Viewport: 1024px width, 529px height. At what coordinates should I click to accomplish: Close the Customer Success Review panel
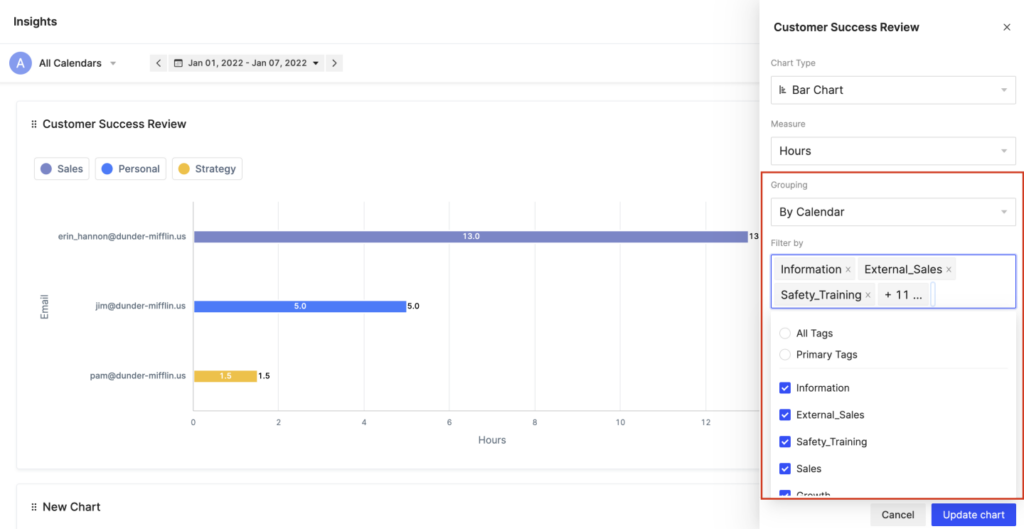[x=1006, y=27]
